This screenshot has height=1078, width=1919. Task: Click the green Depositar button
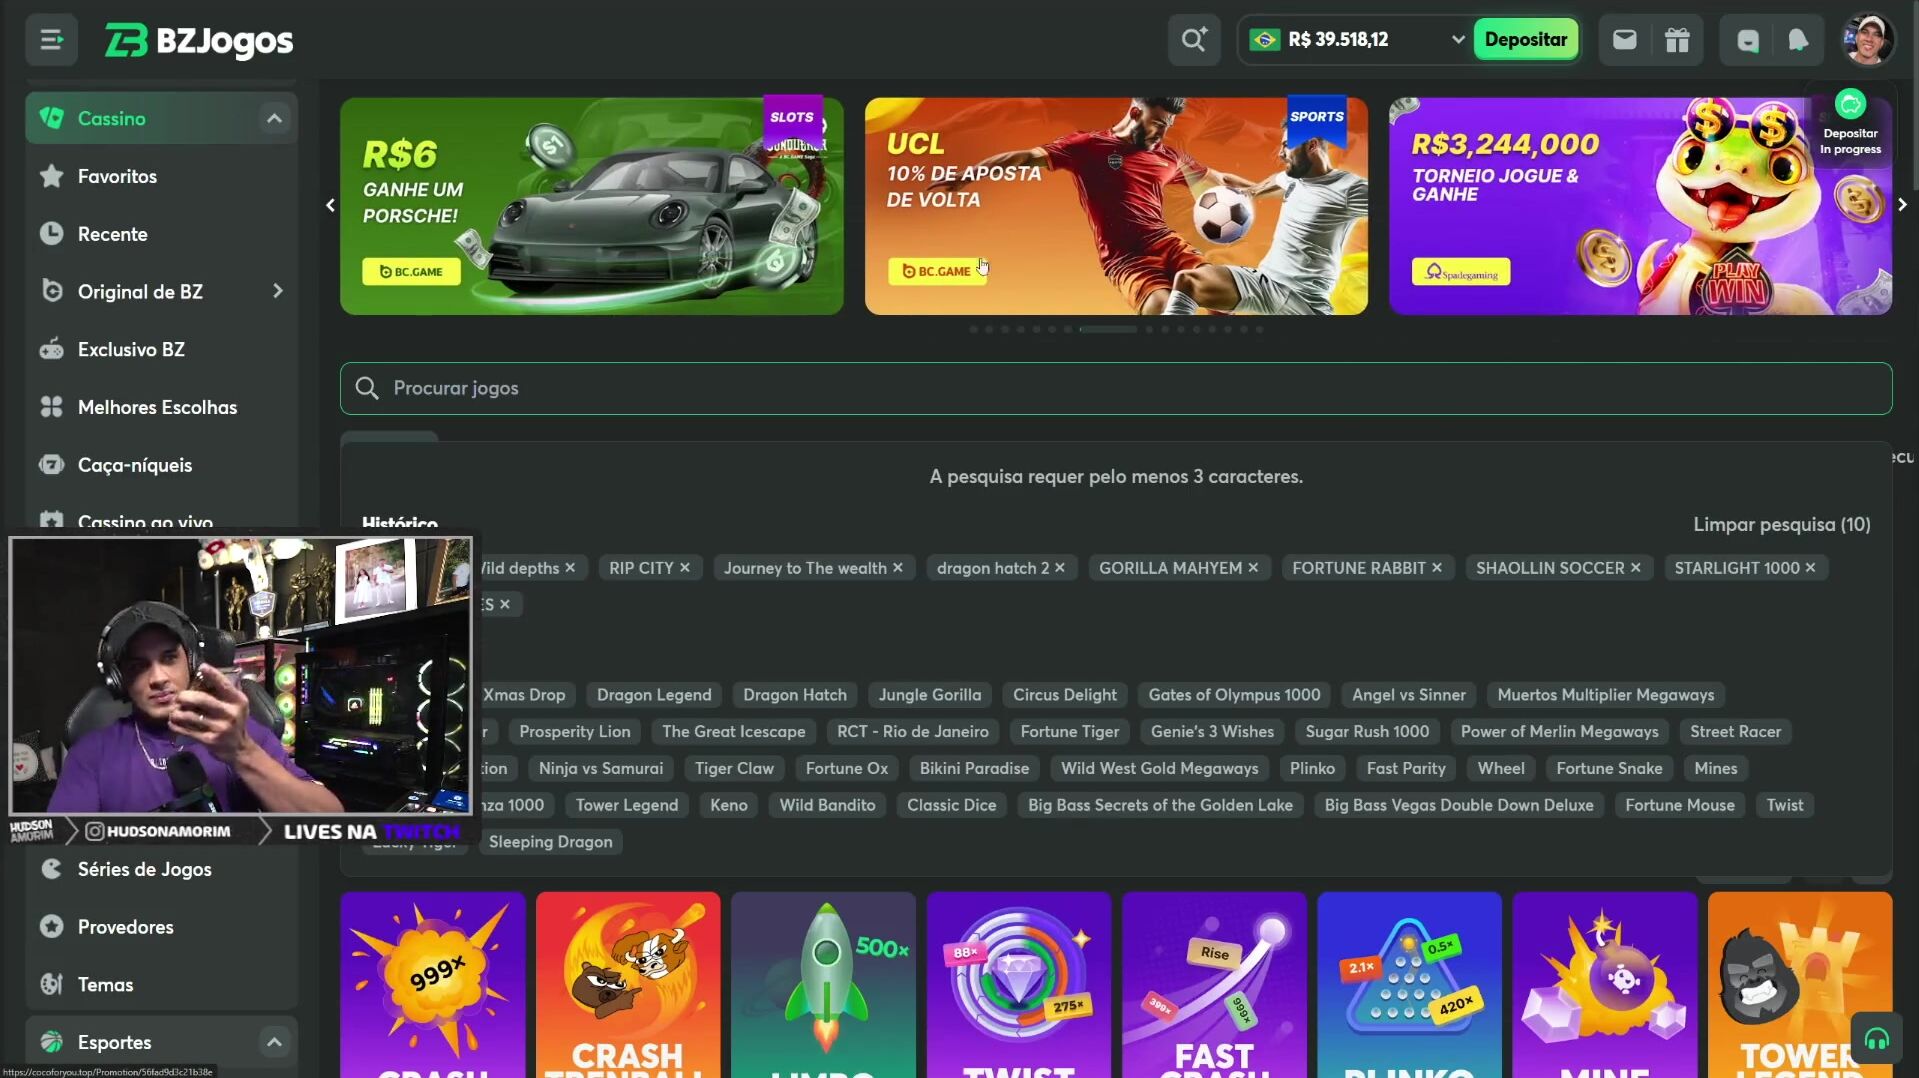[x=1525, y=40]
